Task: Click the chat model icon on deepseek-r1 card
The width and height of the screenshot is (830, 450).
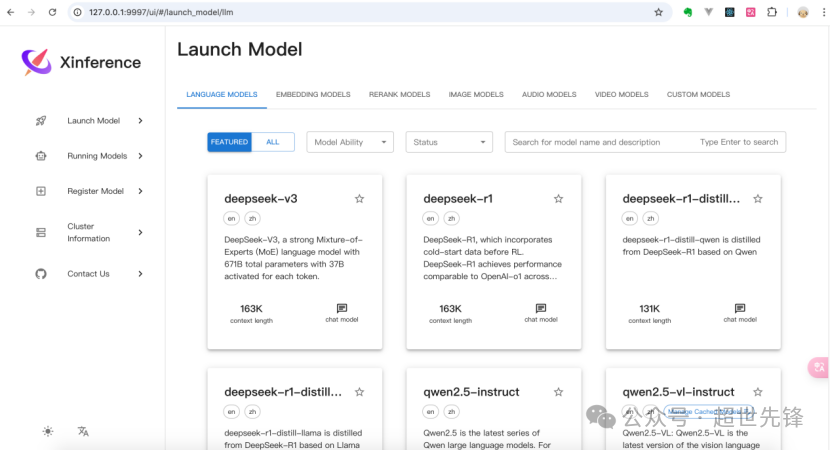Action: 541,308
